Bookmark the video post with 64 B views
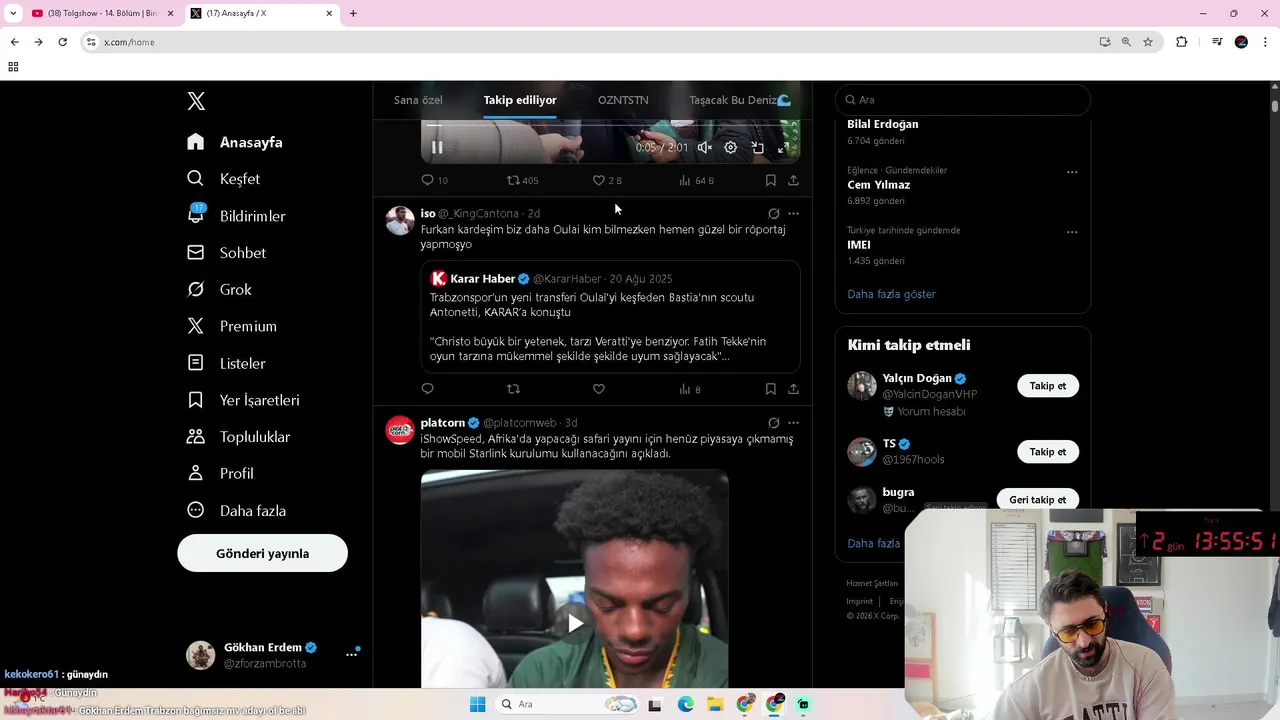This screenshot has width=1280, height=720. click(770, 180)
